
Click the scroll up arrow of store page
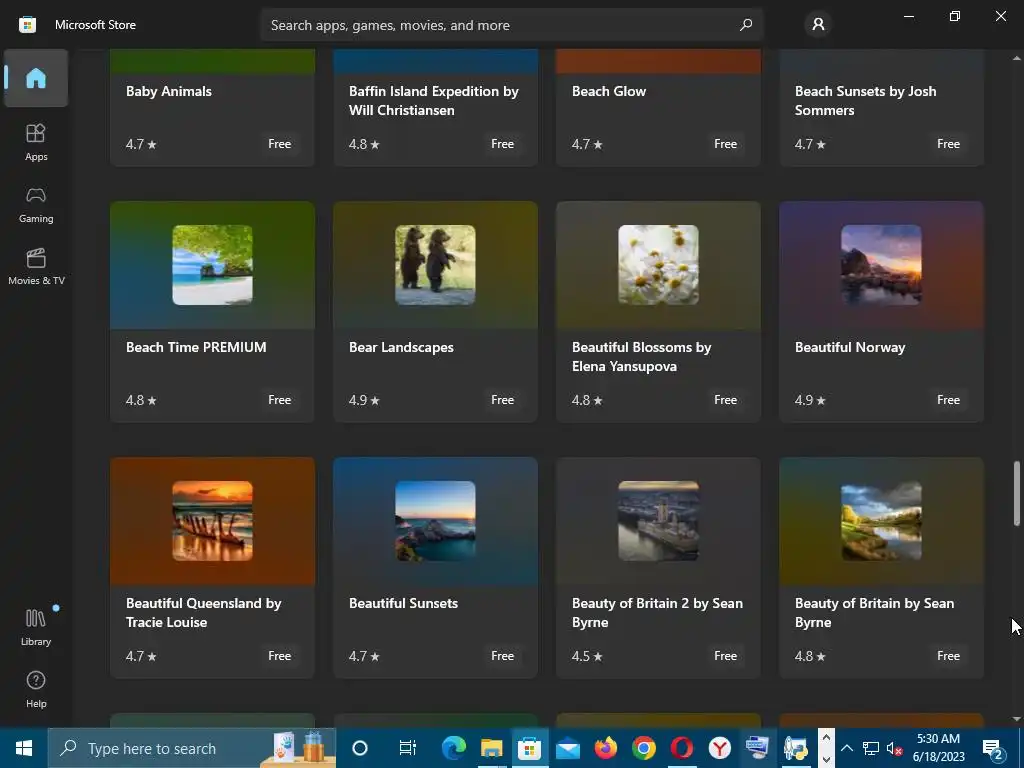pyautogui.click(x=1016, y=58)
